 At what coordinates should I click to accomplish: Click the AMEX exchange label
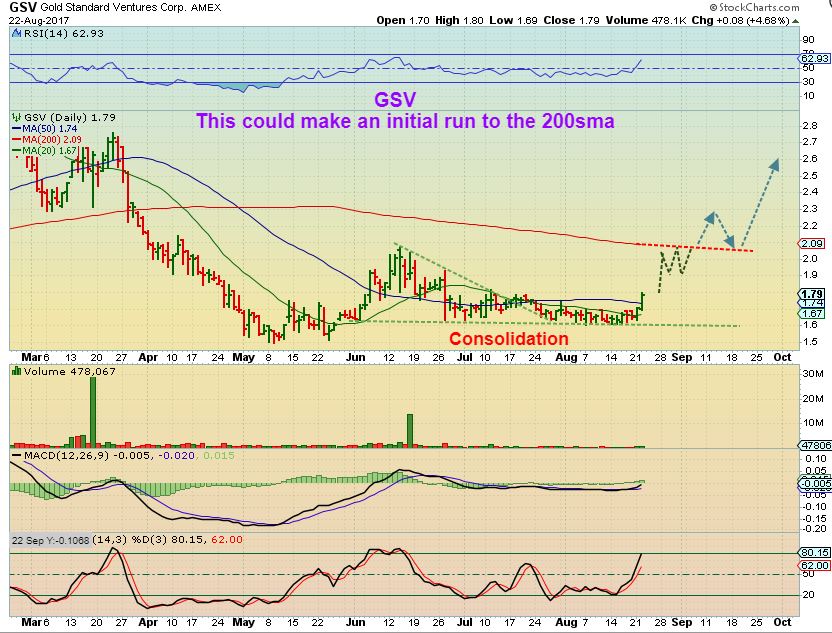tap(206, 8)
